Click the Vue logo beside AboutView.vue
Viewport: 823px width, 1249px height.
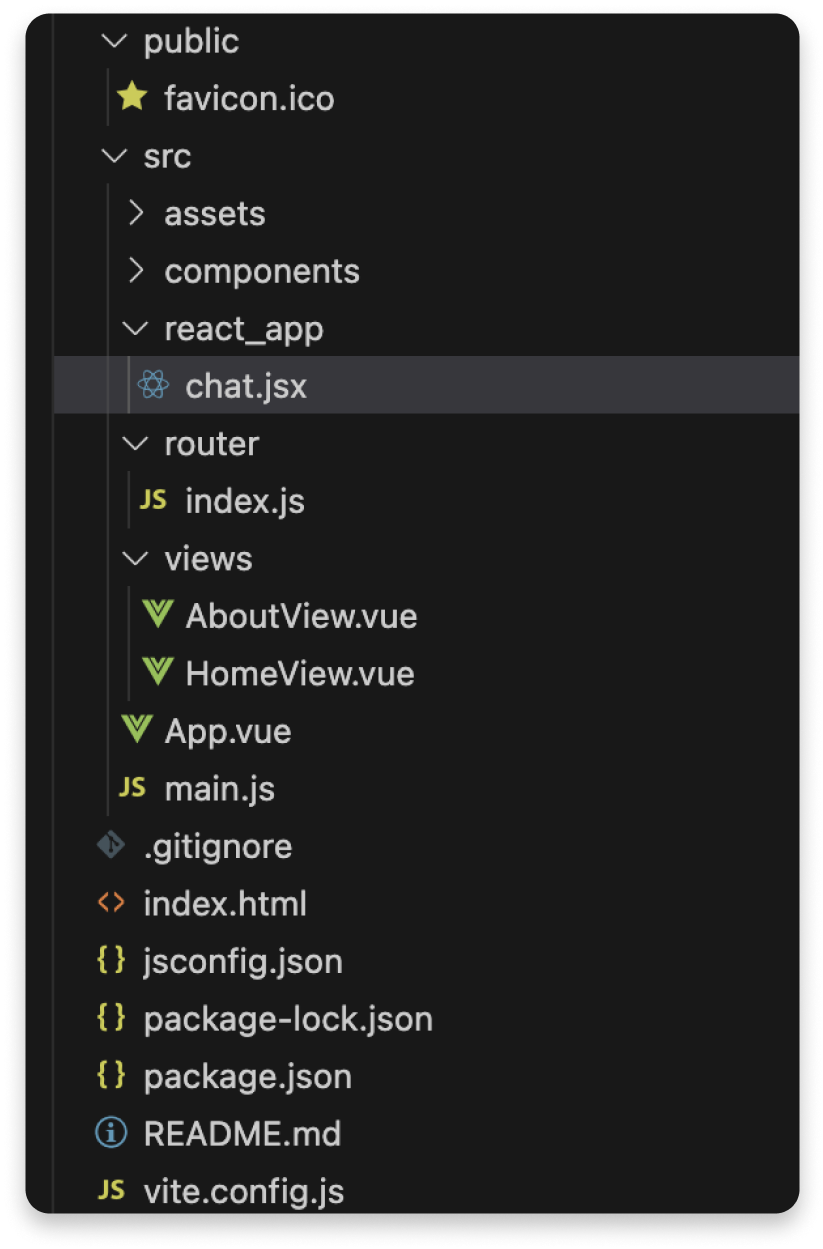tap(158, 615)
